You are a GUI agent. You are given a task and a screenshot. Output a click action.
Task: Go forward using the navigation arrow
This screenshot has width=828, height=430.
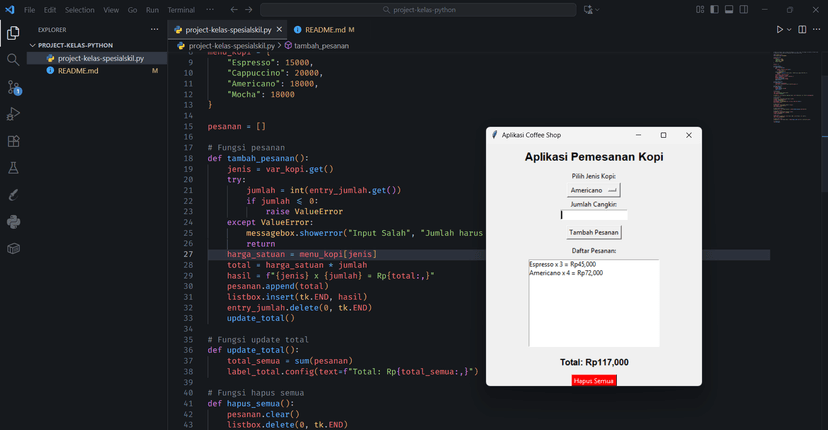point(249,10)
